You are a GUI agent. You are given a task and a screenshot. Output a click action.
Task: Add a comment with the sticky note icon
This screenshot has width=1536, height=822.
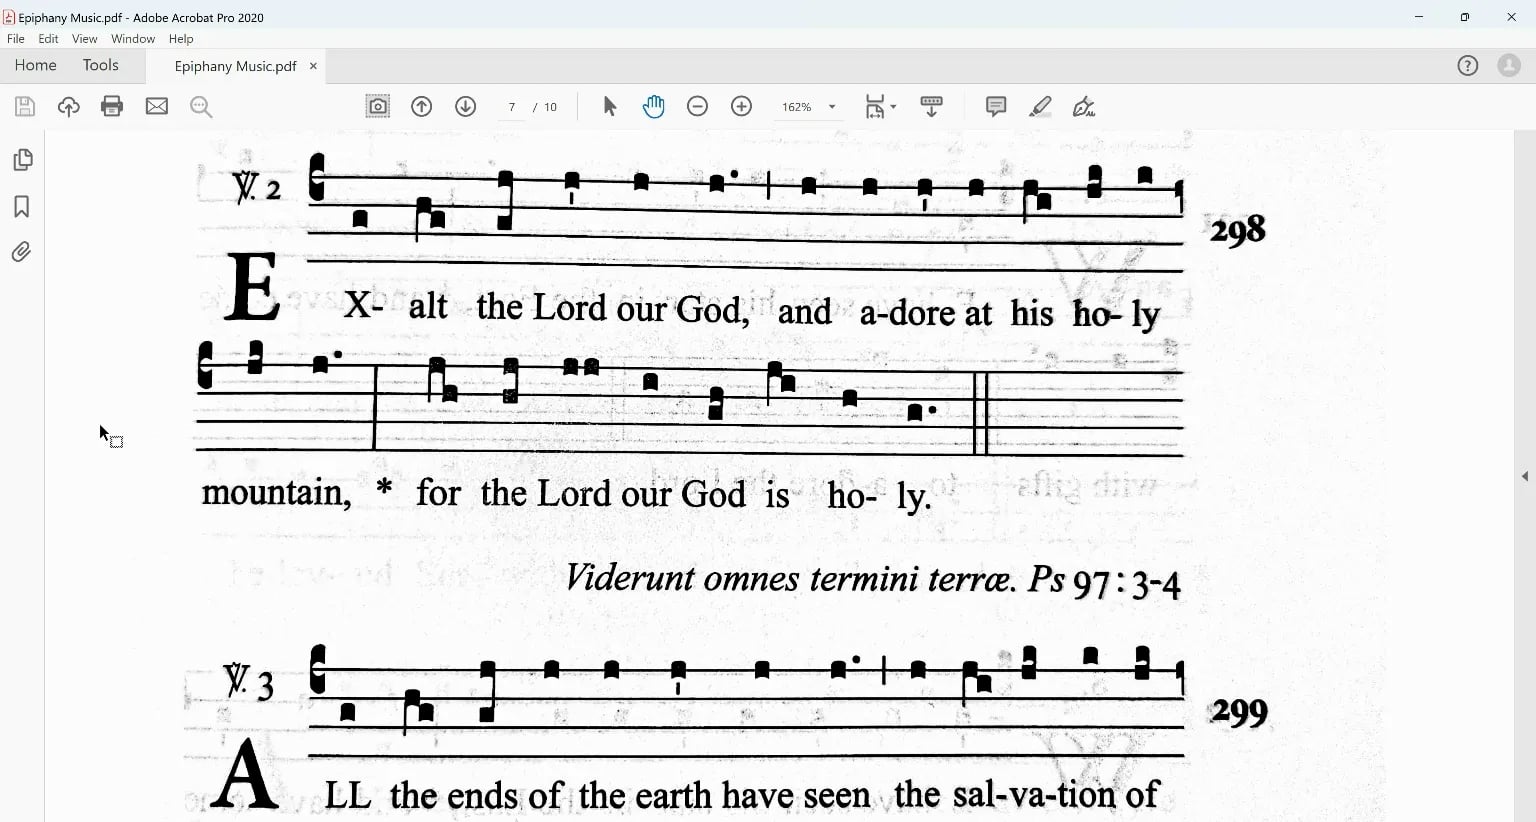point(996,107)
